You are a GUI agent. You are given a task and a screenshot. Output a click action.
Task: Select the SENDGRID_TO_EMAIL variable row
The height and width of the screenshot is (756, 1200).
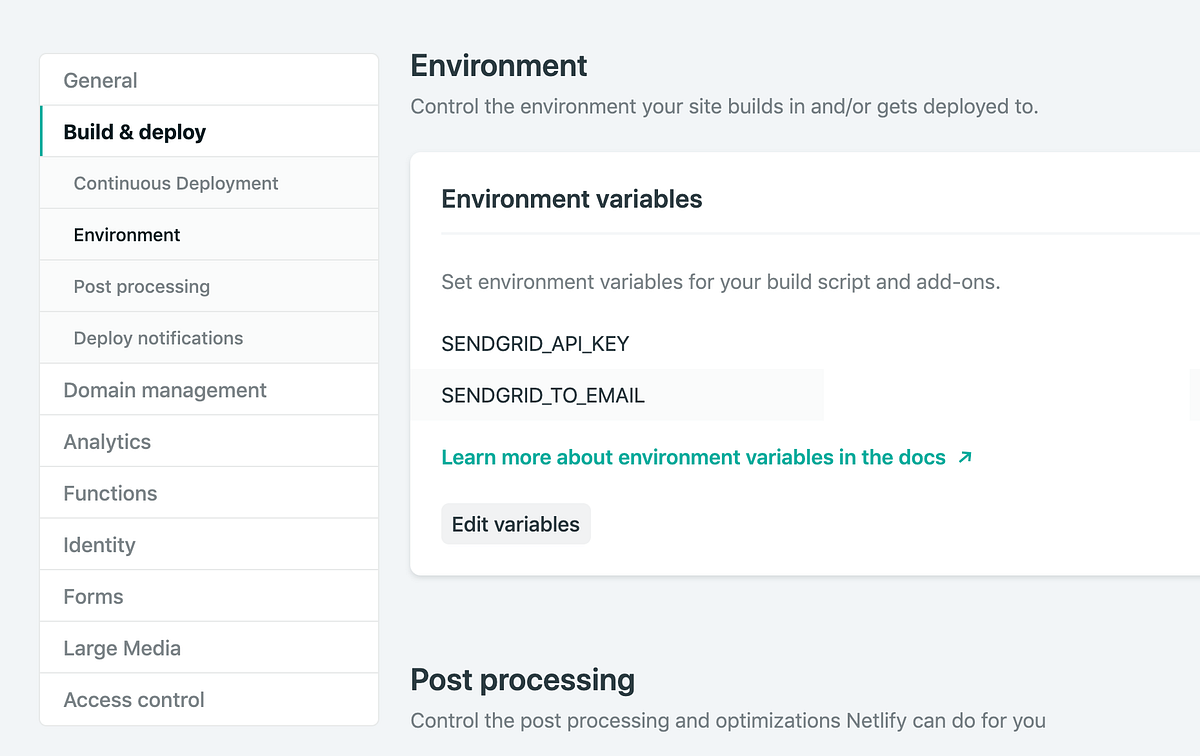[x=543, y=395]
